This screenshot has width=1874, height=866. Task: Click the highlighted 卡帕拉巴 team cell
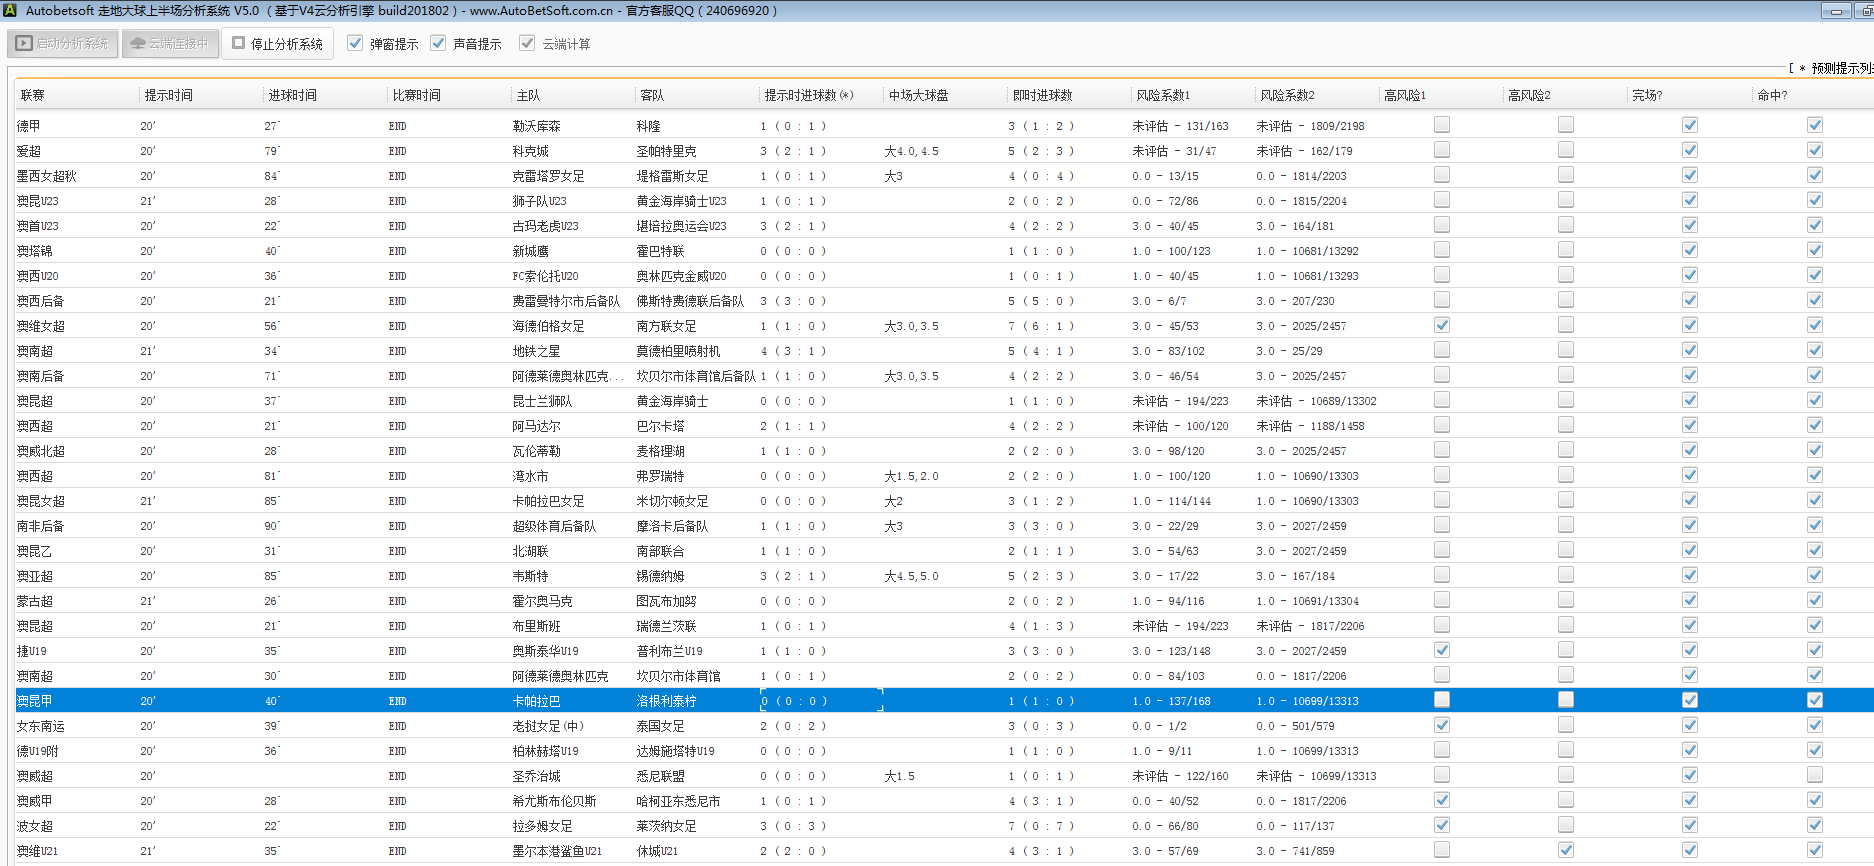(x=536, y=701)
